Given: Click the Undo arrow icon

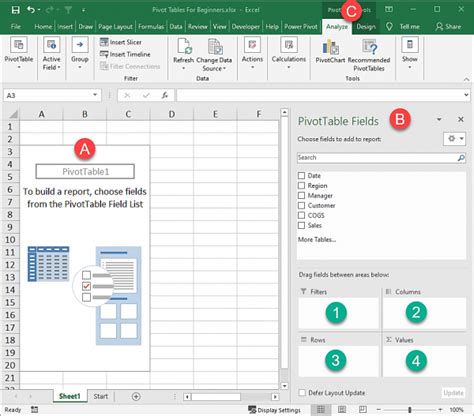Looking at the screenshot, I should (31, 10).
